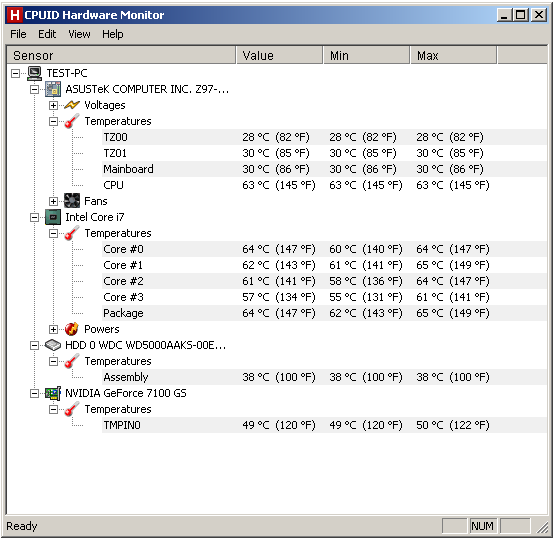Click the NVIDIA GeForce graphics card icon

[x=53, y=393]
